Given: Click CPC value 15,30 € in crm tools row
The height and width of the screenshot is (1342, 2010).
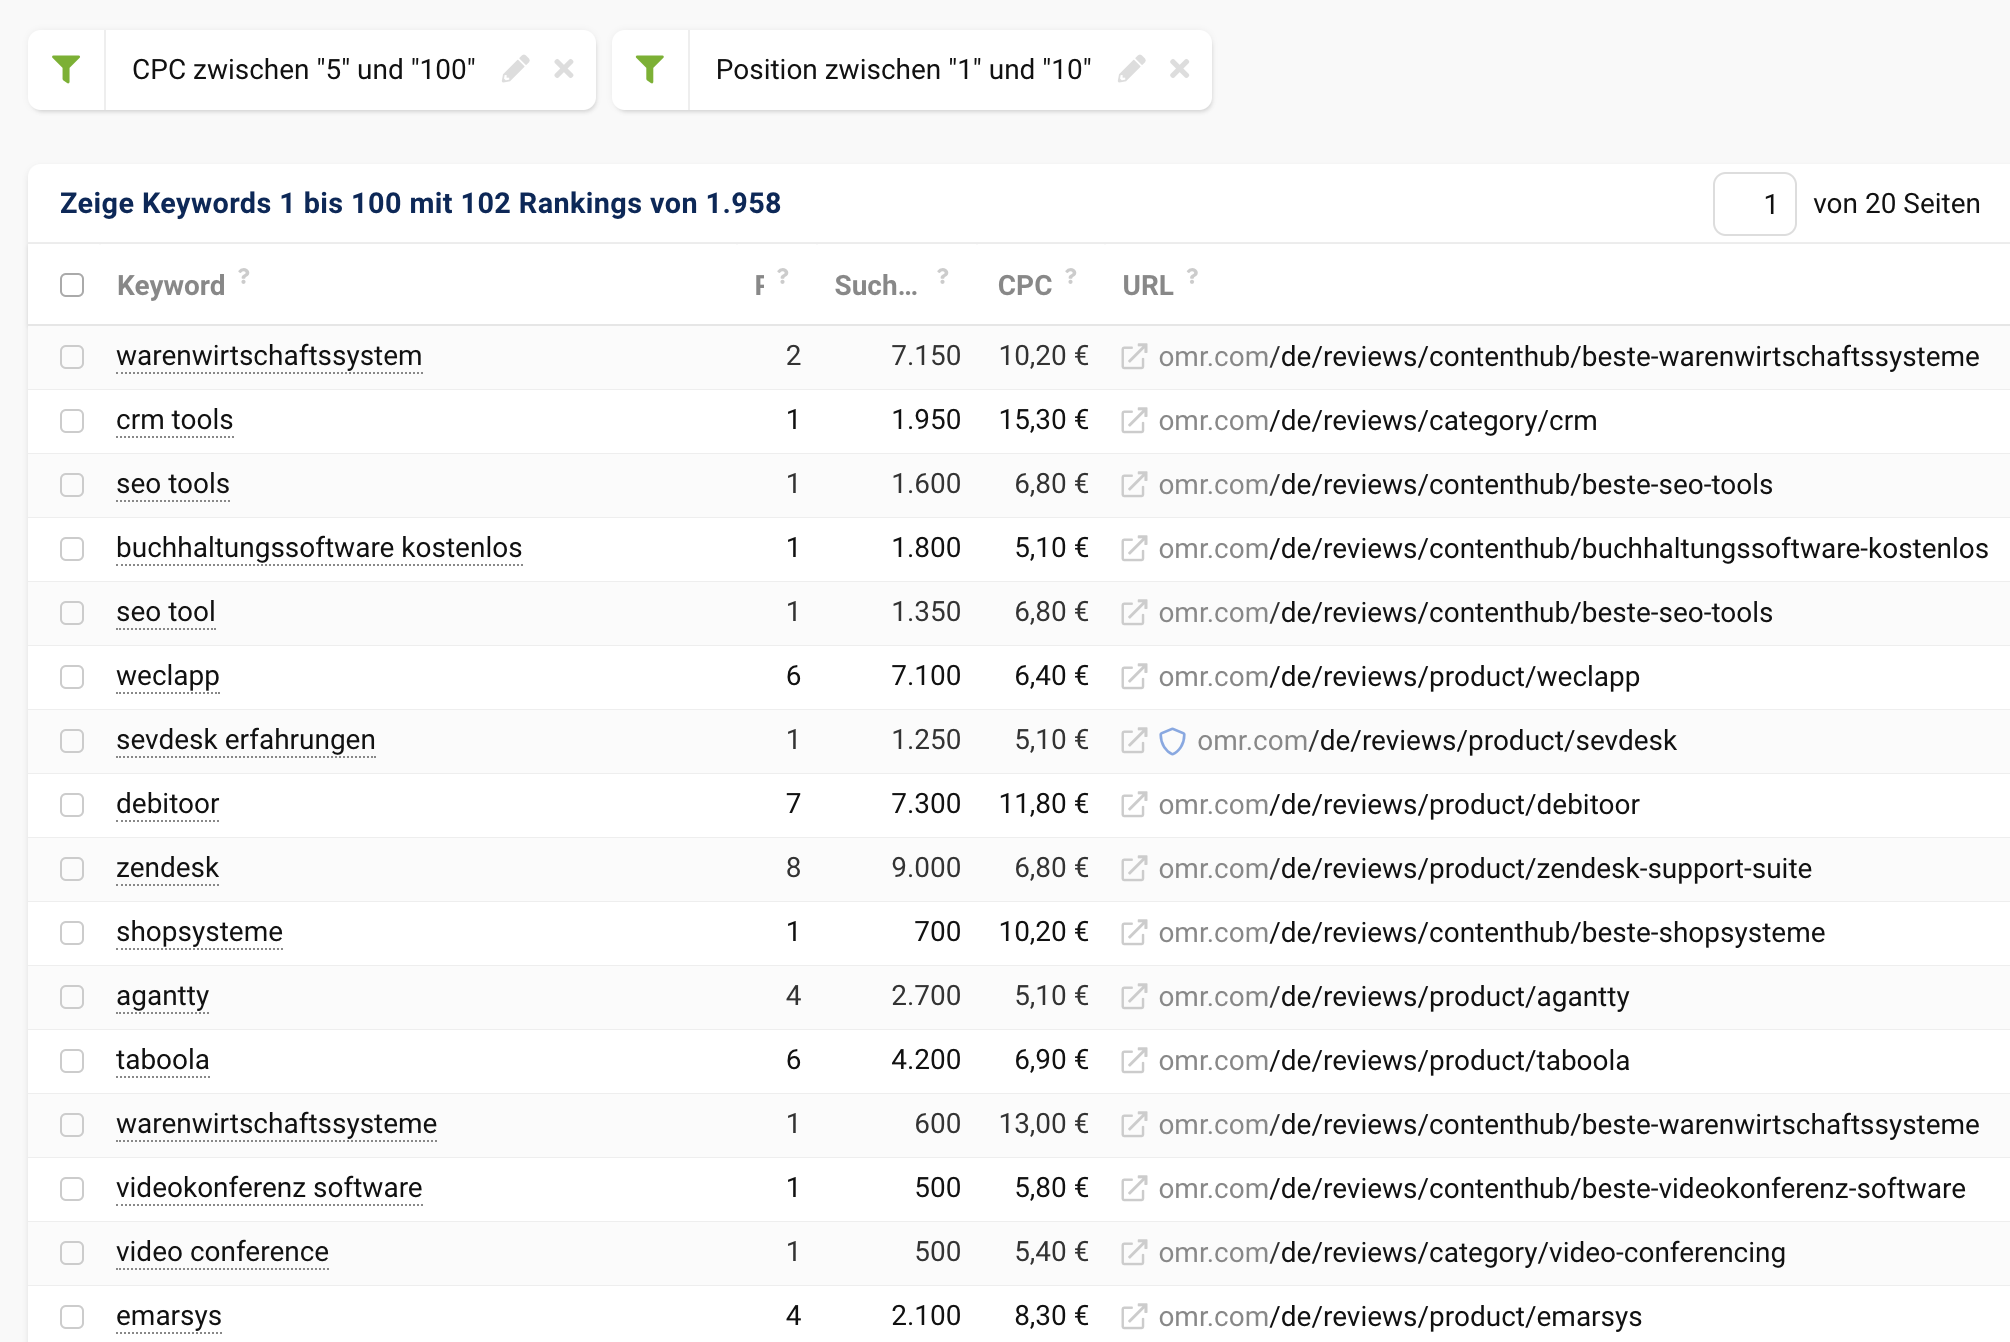Looking at the screenshot, I should click(1044, 420).
